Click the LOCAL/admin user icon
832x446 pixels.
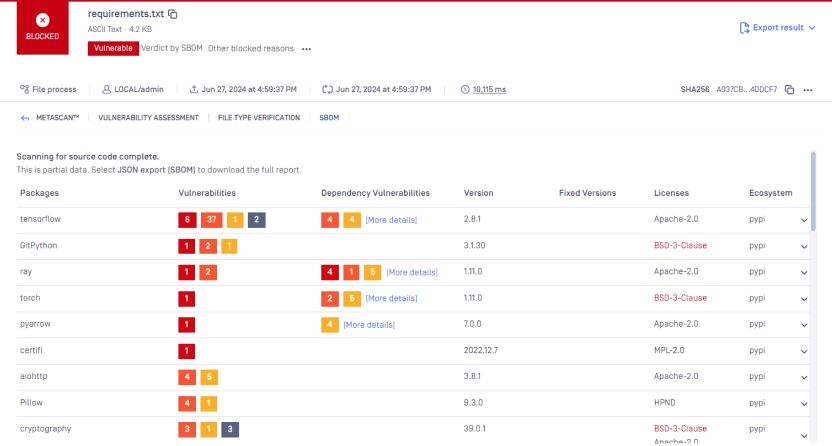106,89
